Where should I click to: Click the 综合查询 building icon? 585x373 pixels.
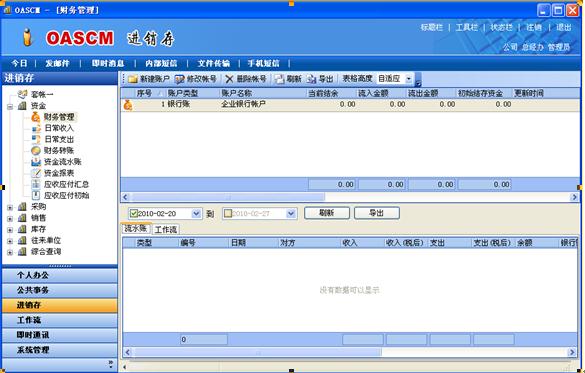(x=22, y=251)
